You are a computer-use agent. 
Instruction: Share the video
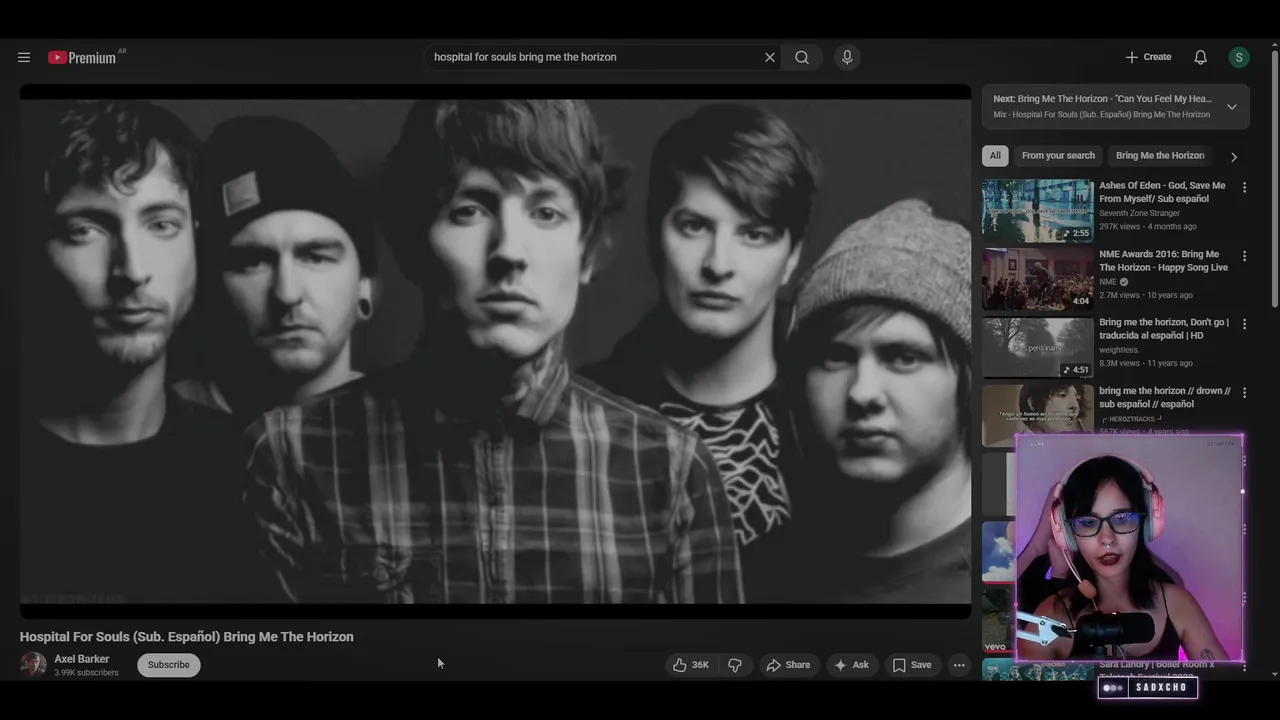pos(788,665)
